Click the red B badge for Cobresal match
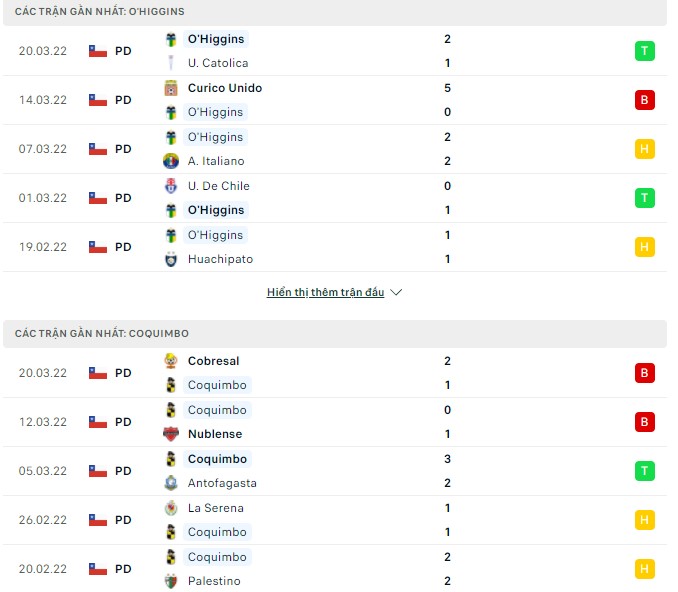The width and height of the screenshot is (678, 592). point(644,373)
